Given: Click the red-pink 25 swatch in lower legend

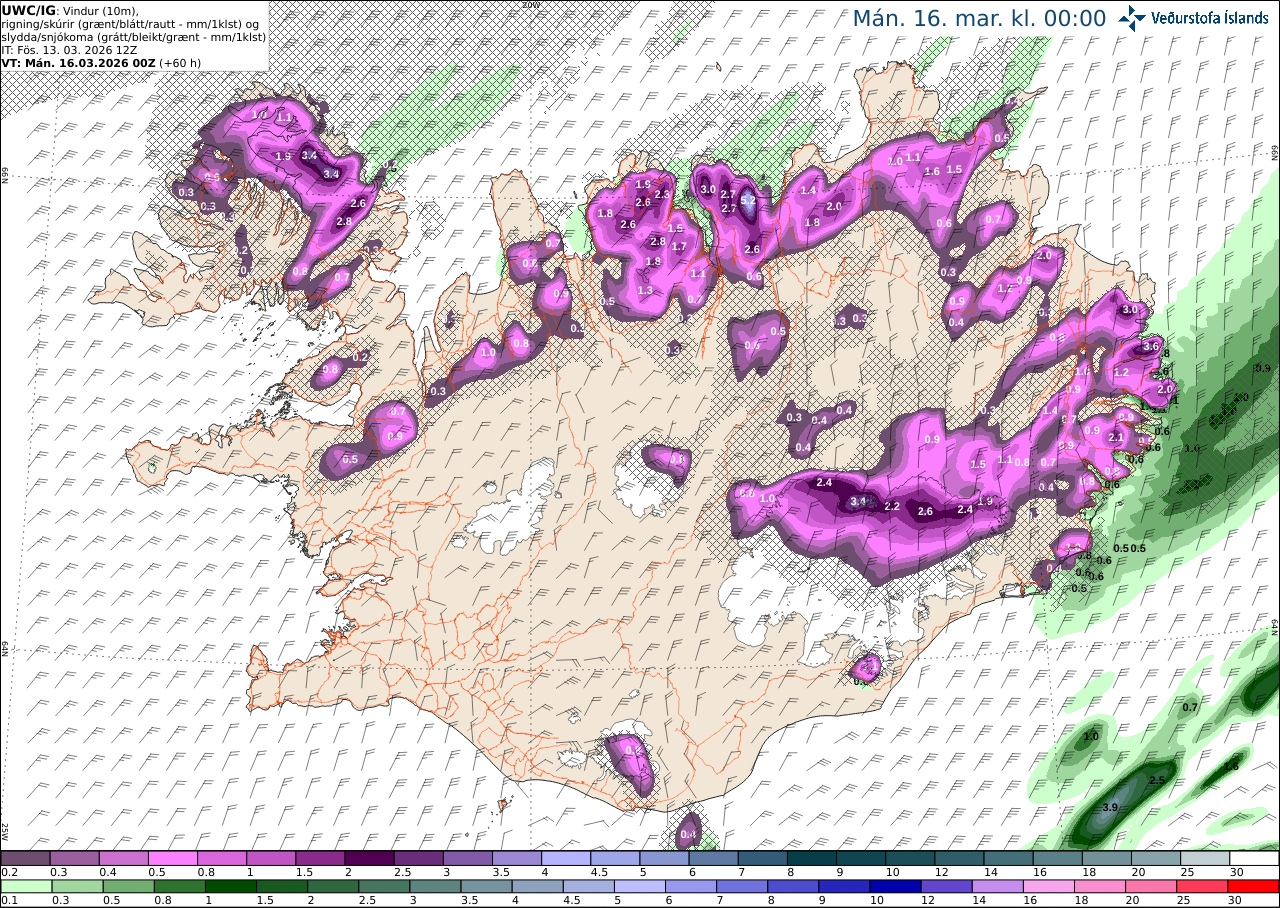Looking at the screenshot, I should coord(1203,886).
